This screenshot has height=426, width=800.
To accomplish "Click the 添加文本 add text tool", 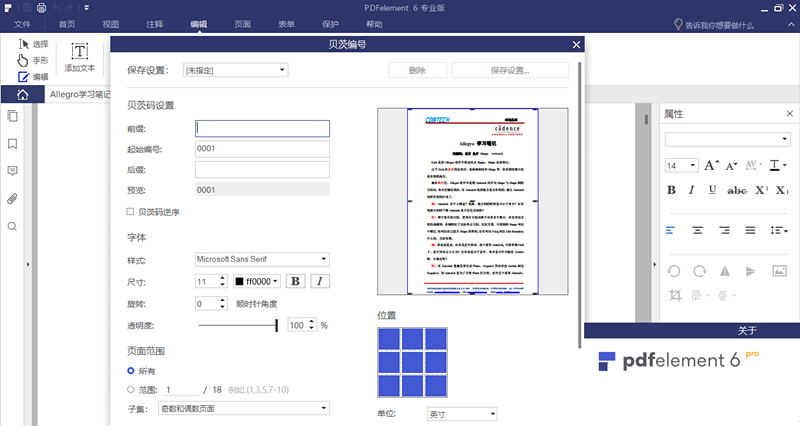I will point(80,57).
